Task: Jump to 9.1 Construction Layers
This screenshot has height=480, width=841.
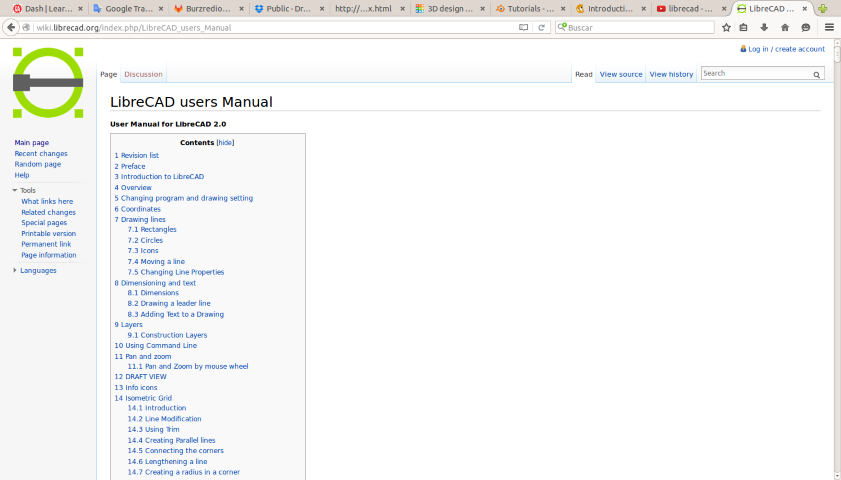Action: tap(167, 335)
